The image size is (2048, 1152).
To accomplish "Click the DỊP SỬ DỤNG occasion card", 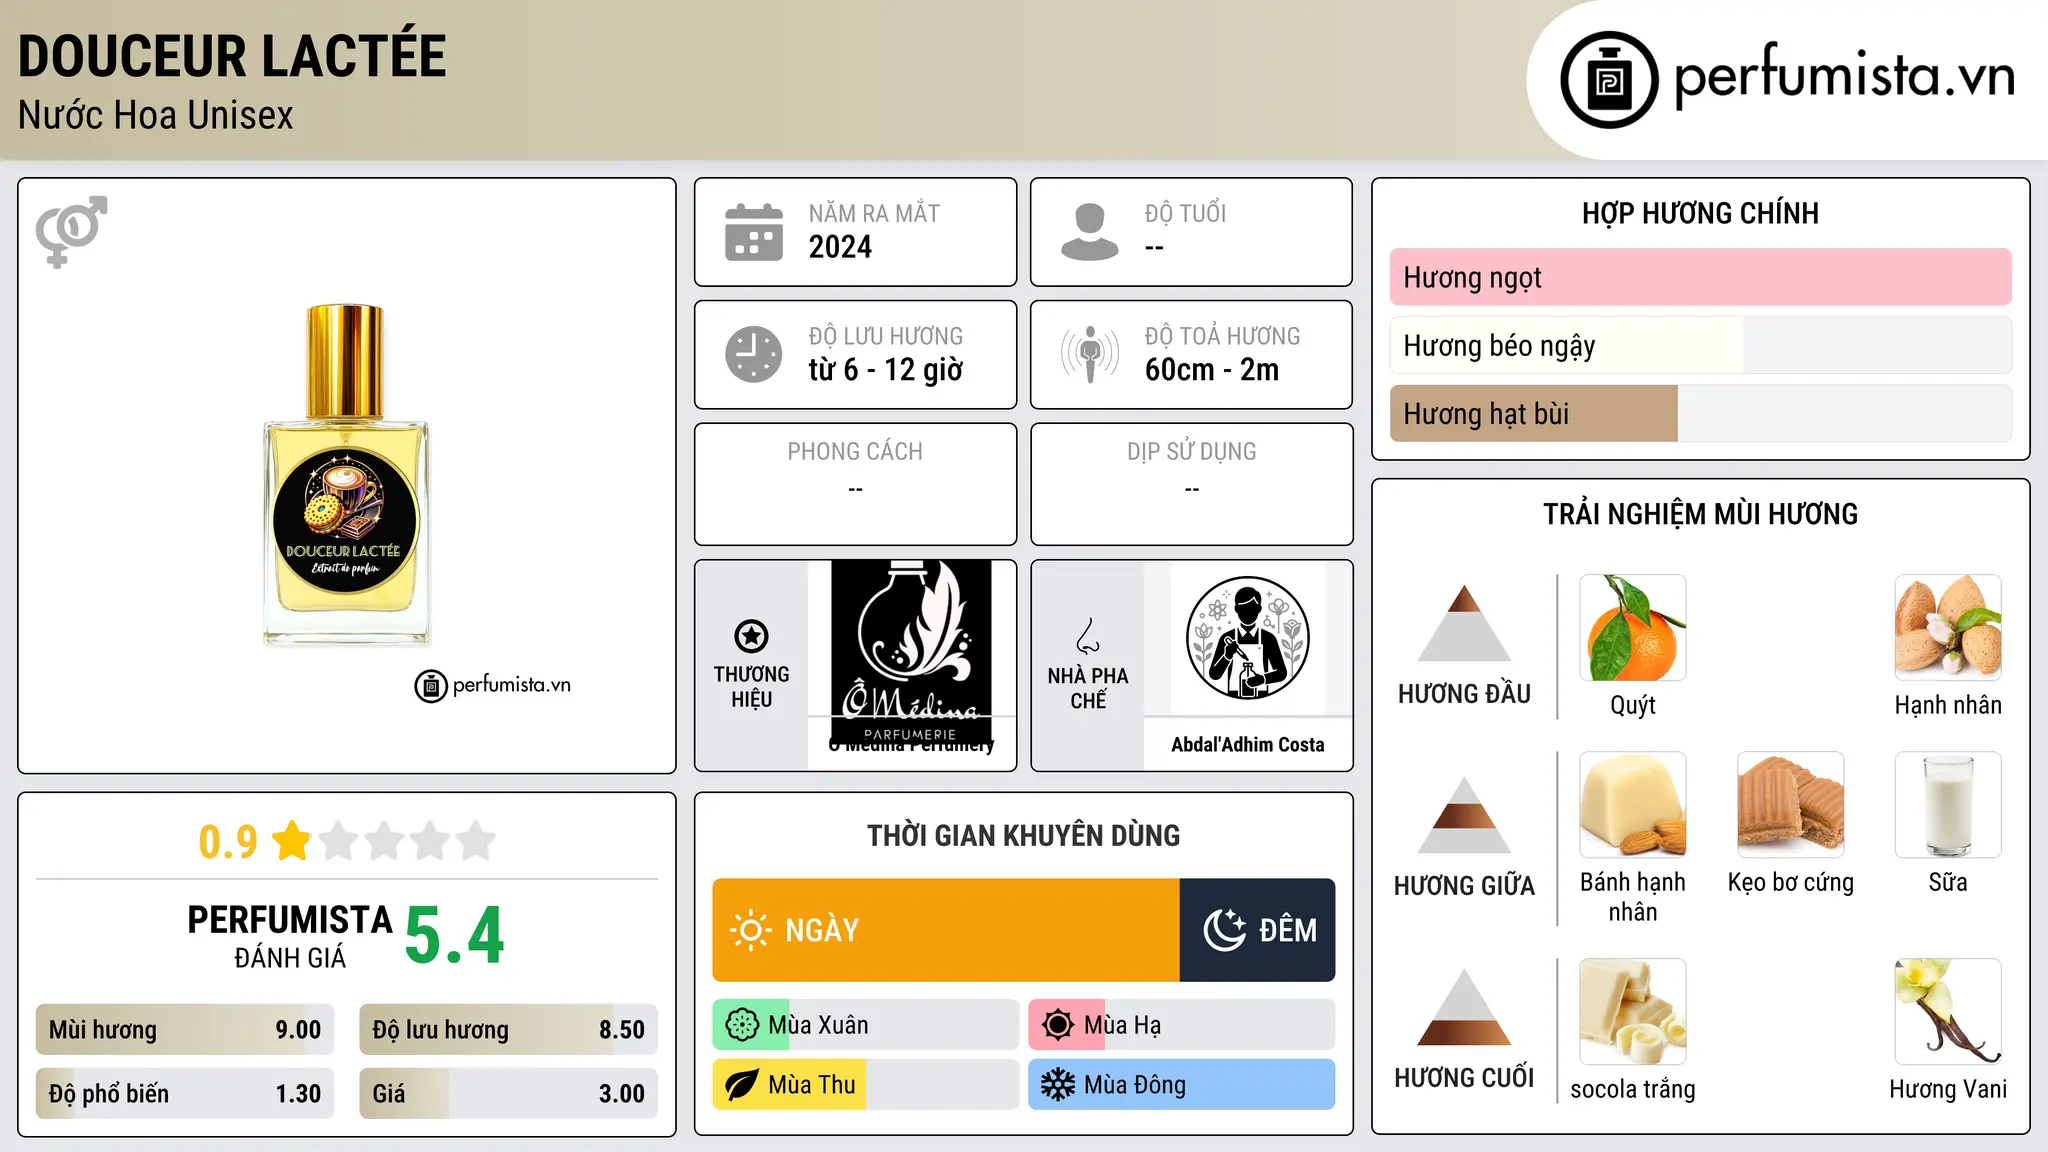I will click(x=1191, y=484).
